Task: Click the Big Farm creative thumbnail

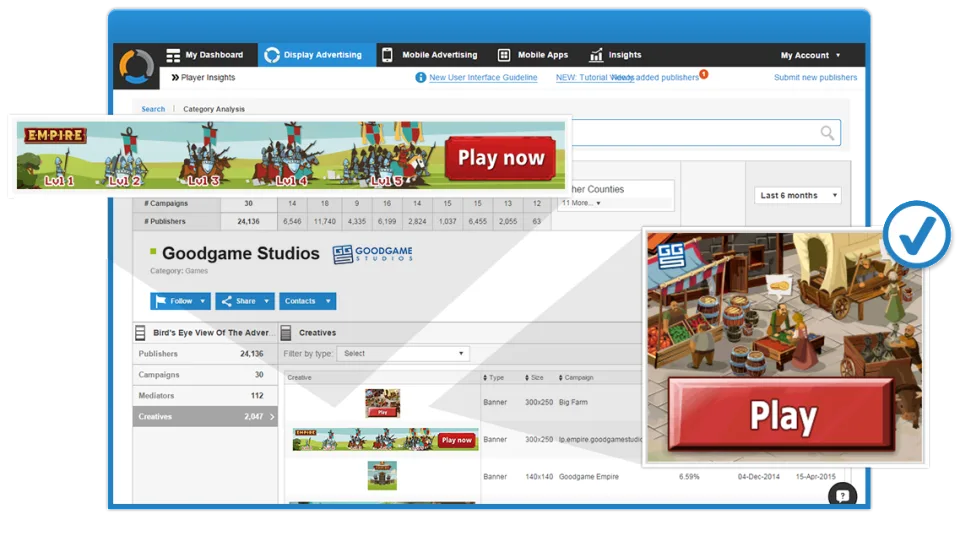Action: 383,403
